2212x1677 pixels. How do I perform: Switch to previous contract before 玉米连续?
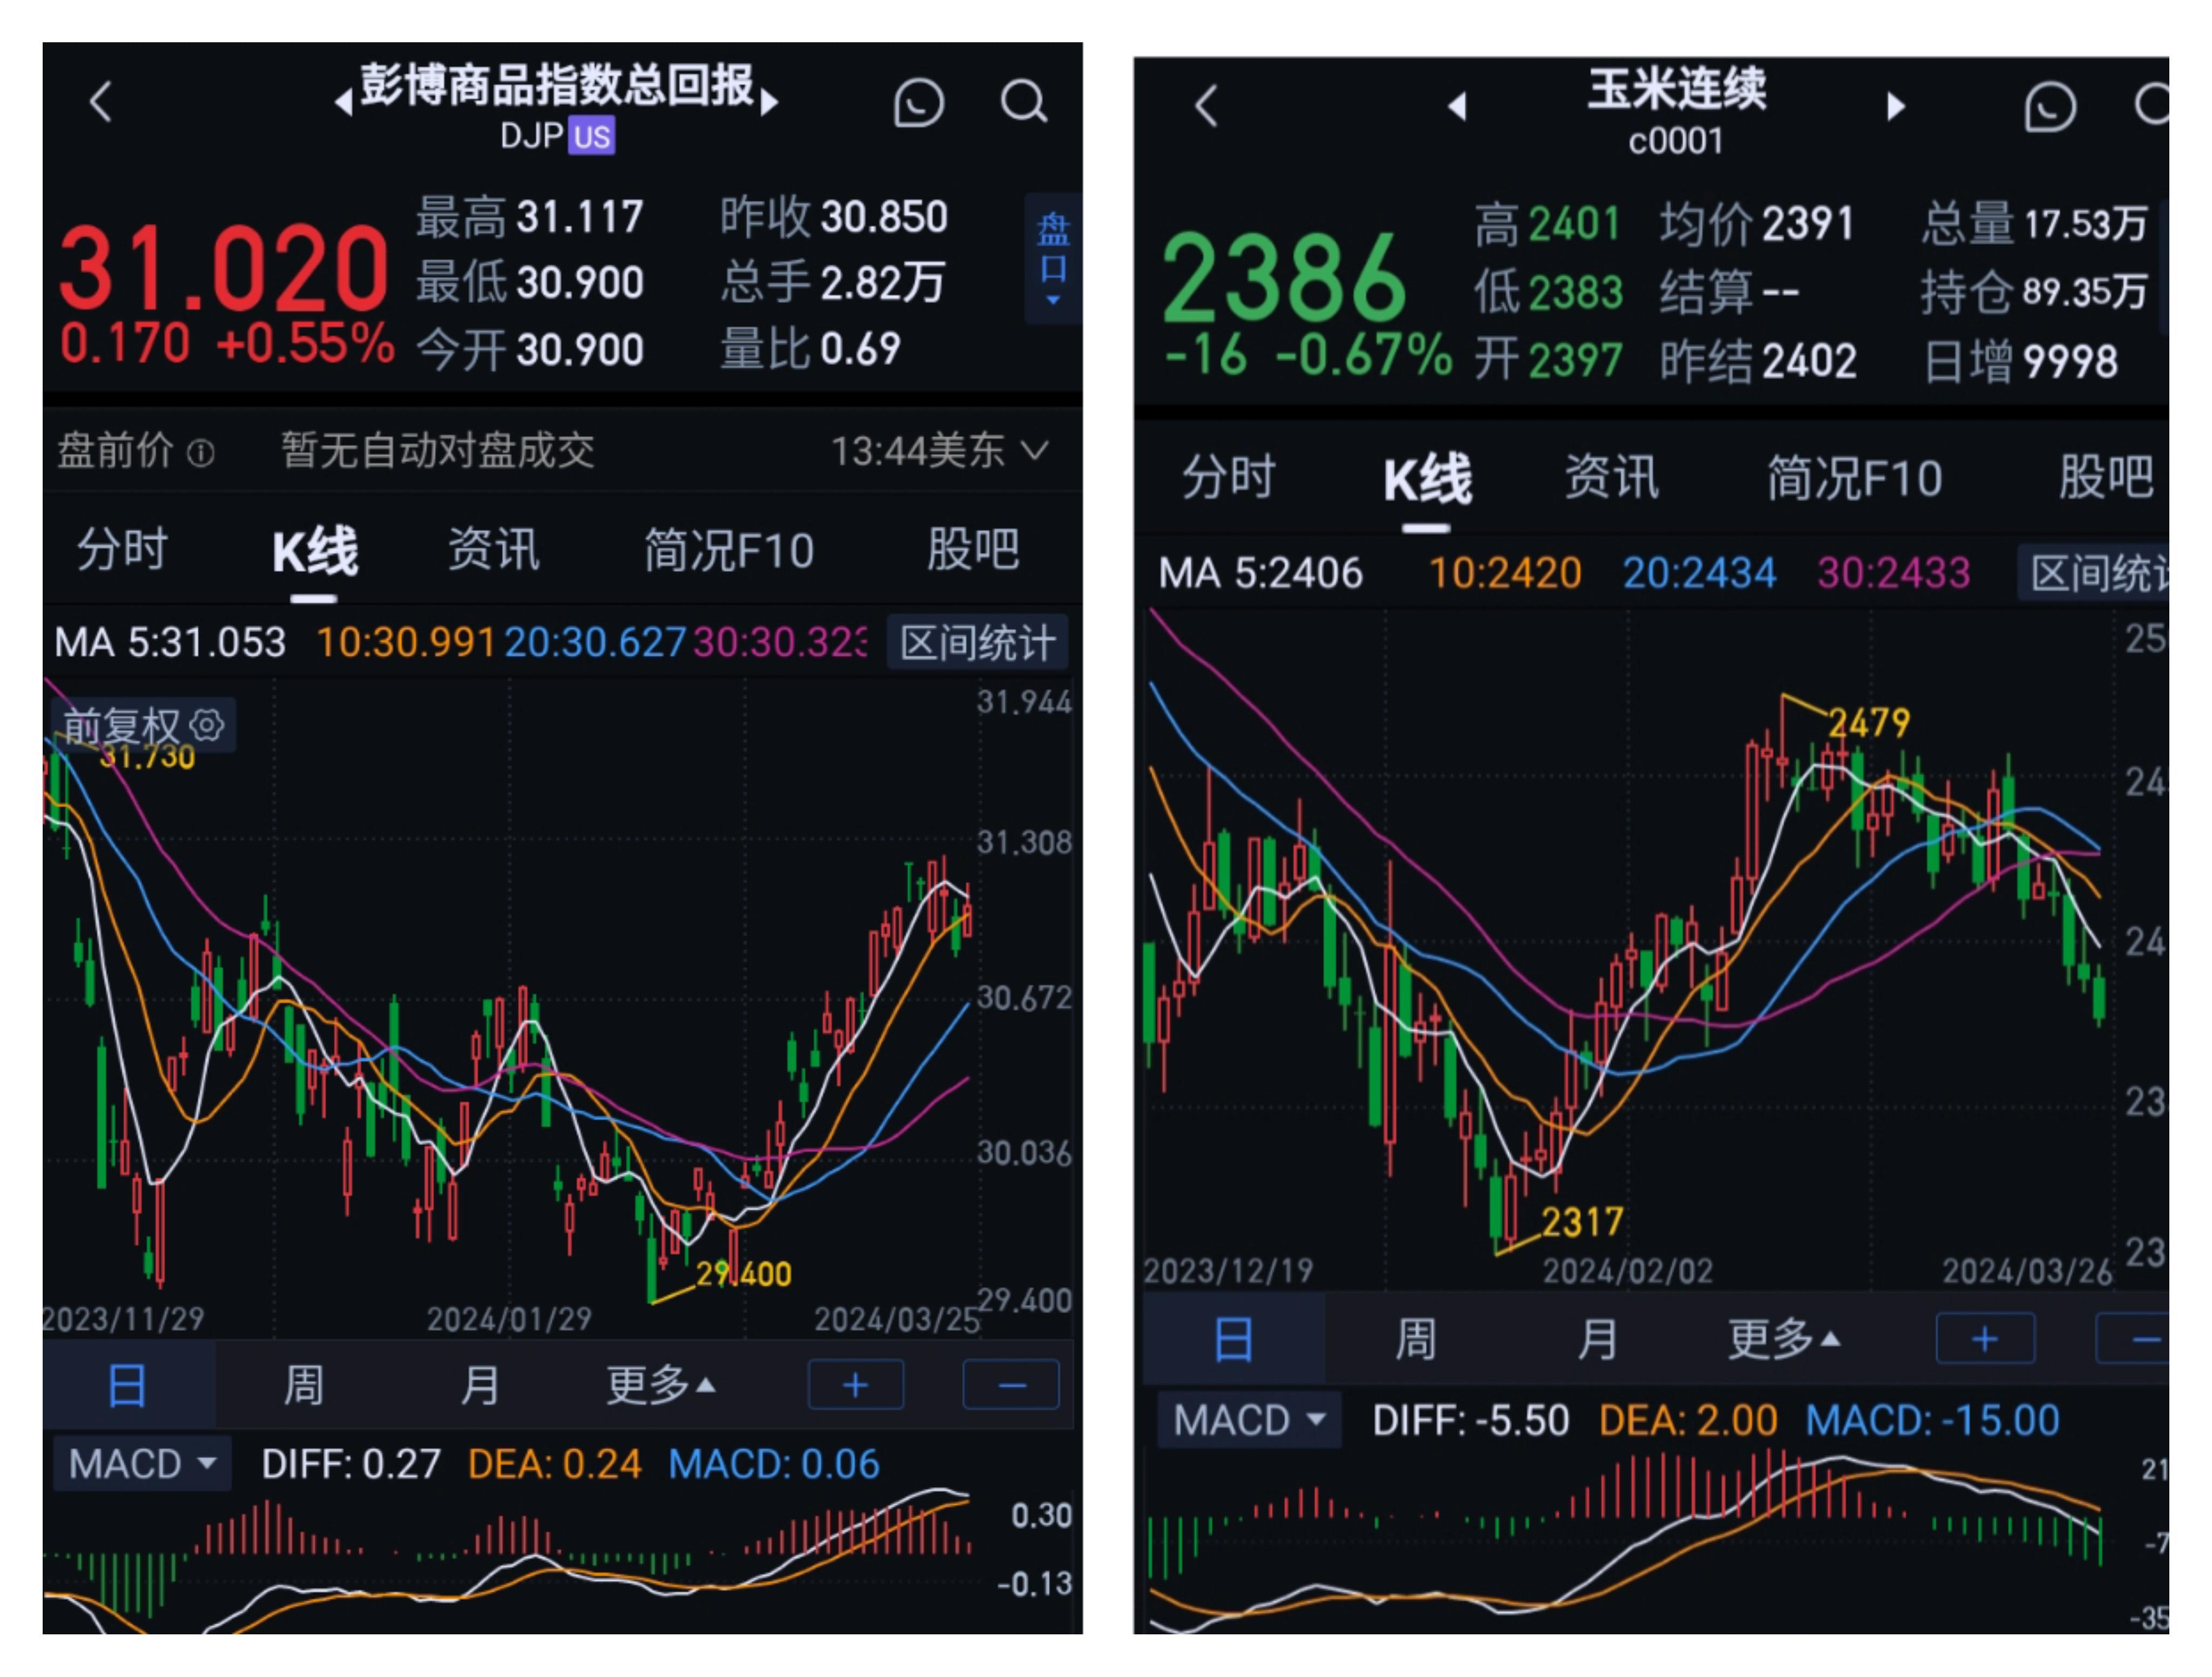tap(1457, 106)
